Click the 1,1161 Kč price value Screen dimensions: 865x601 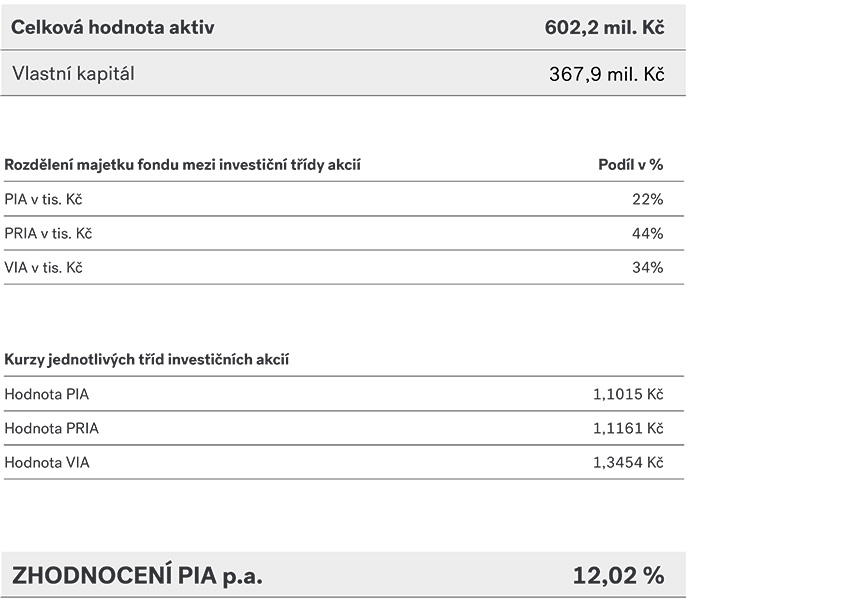point(628,428)
